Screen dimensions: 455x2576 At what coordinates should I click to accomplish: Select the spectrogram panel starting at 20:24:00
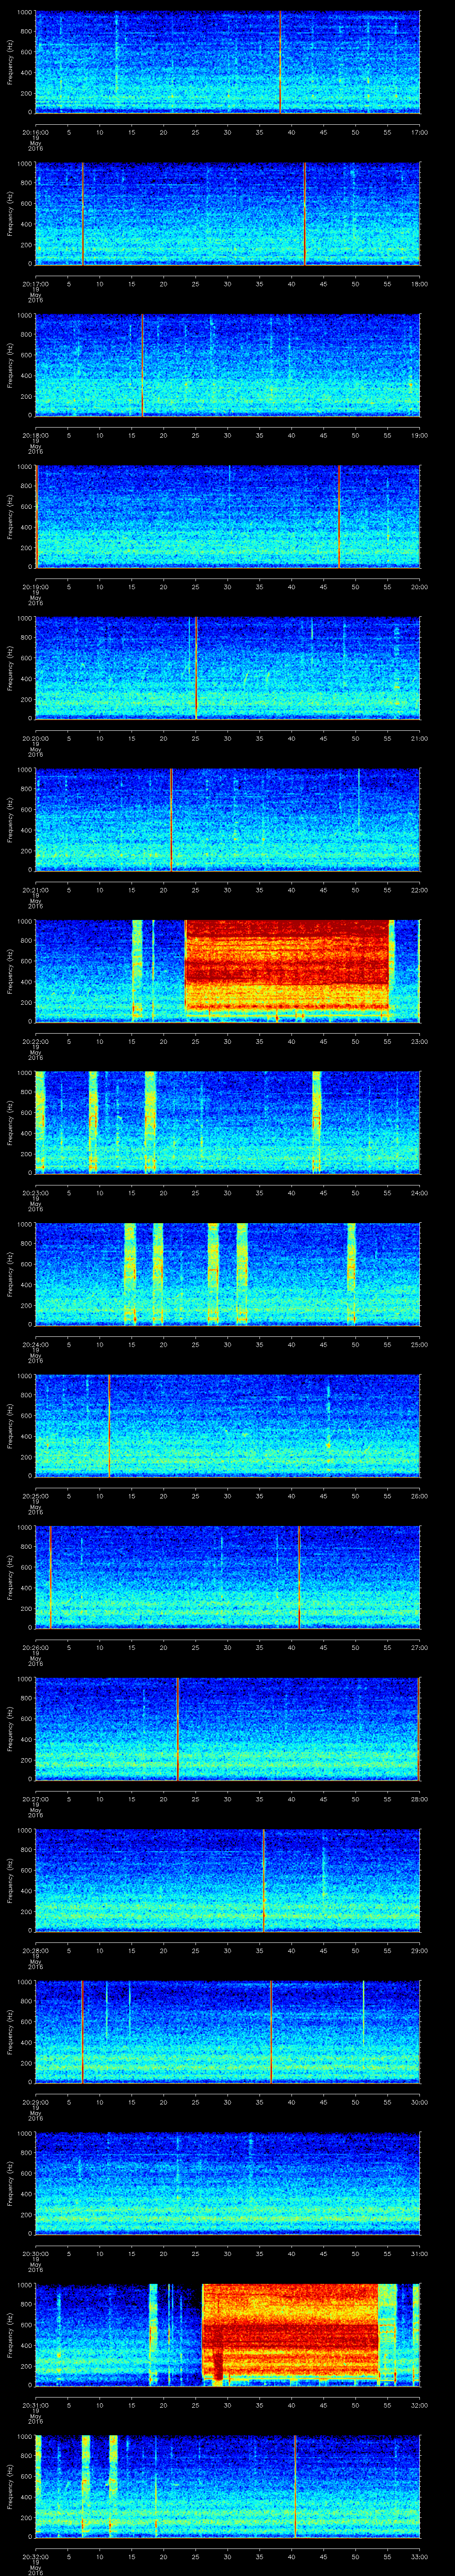pos(228,1274)
